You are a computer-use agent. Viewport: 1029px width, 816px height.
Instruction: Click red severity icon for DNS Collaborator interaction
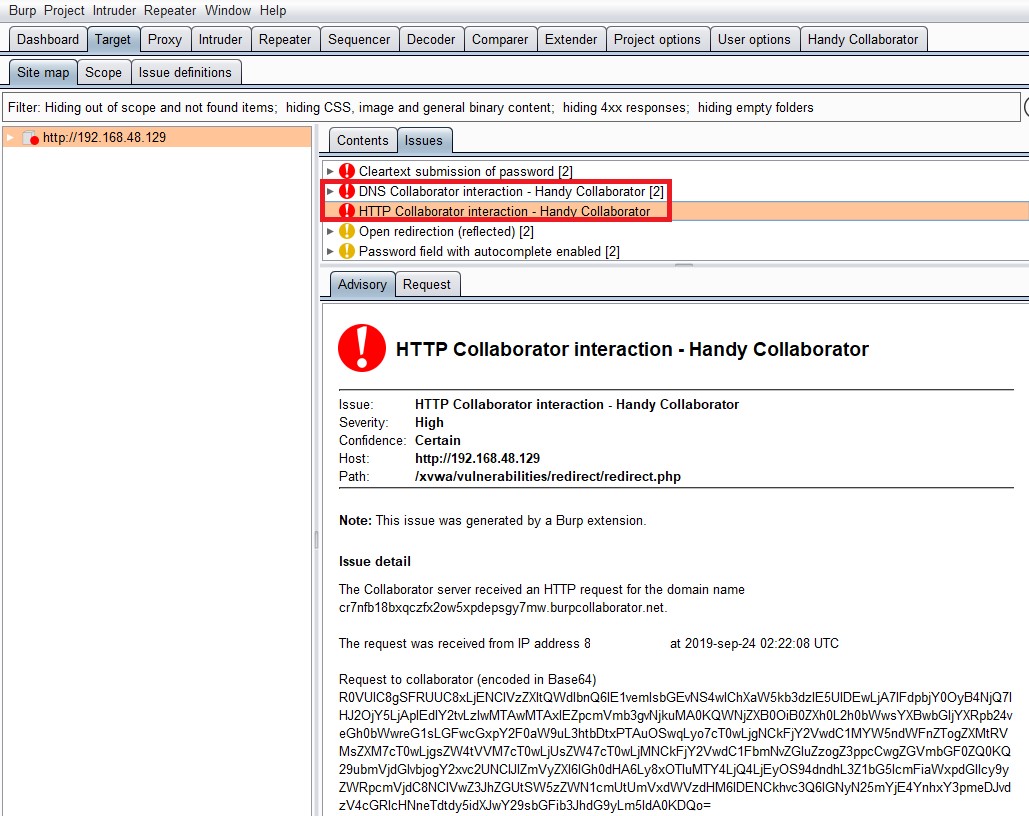[x=346, y=191]
